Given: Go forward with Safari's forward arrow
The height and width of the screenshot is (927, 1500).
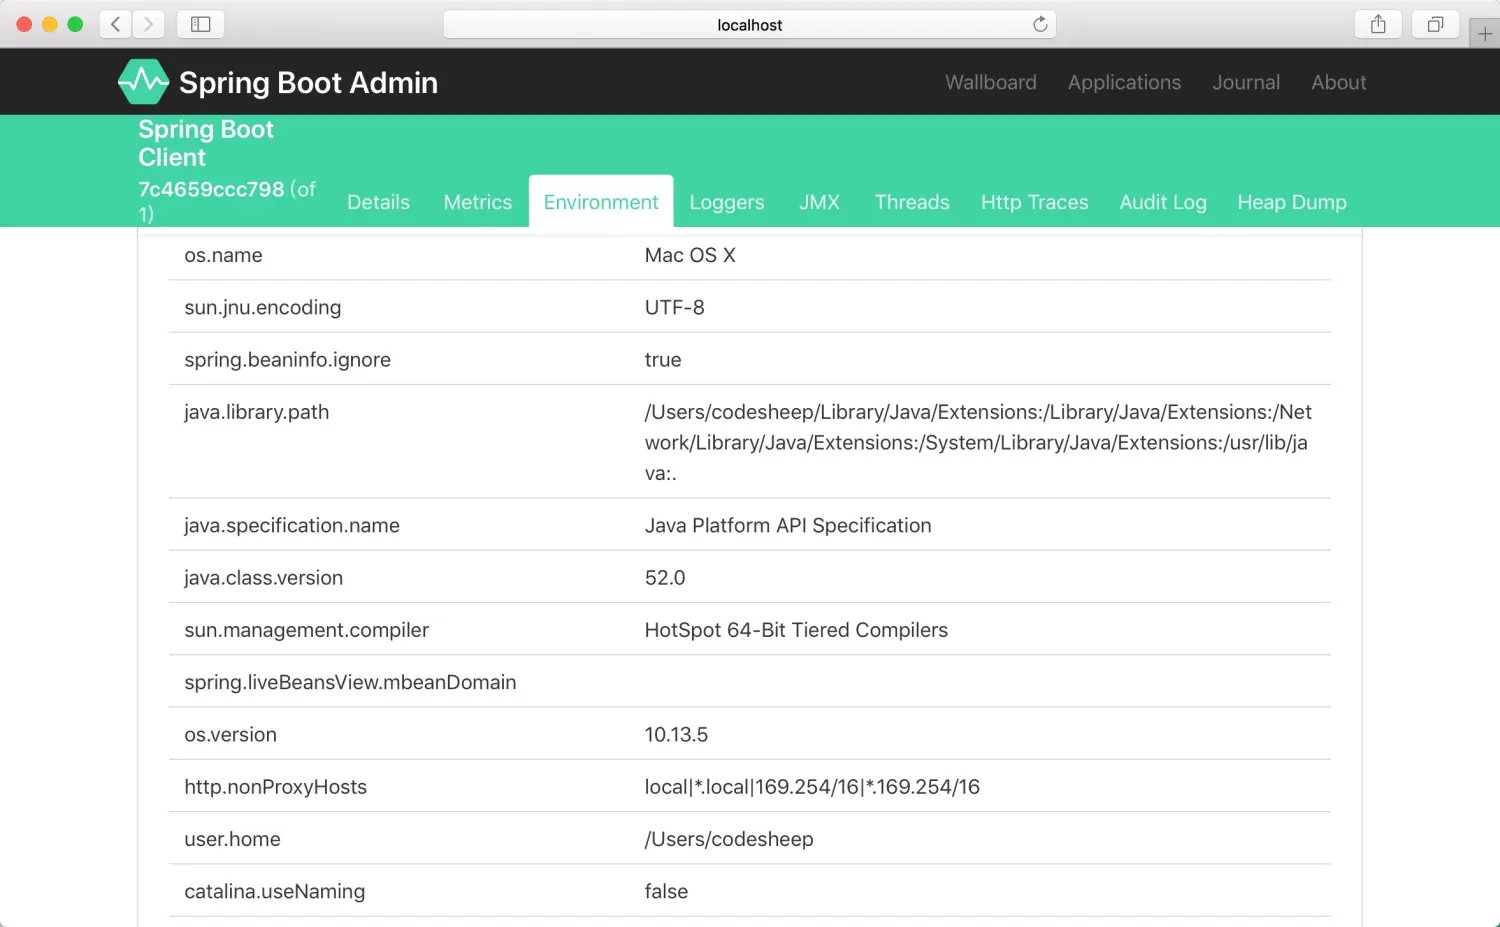Looking at the screenshot, I should [149, 24].
